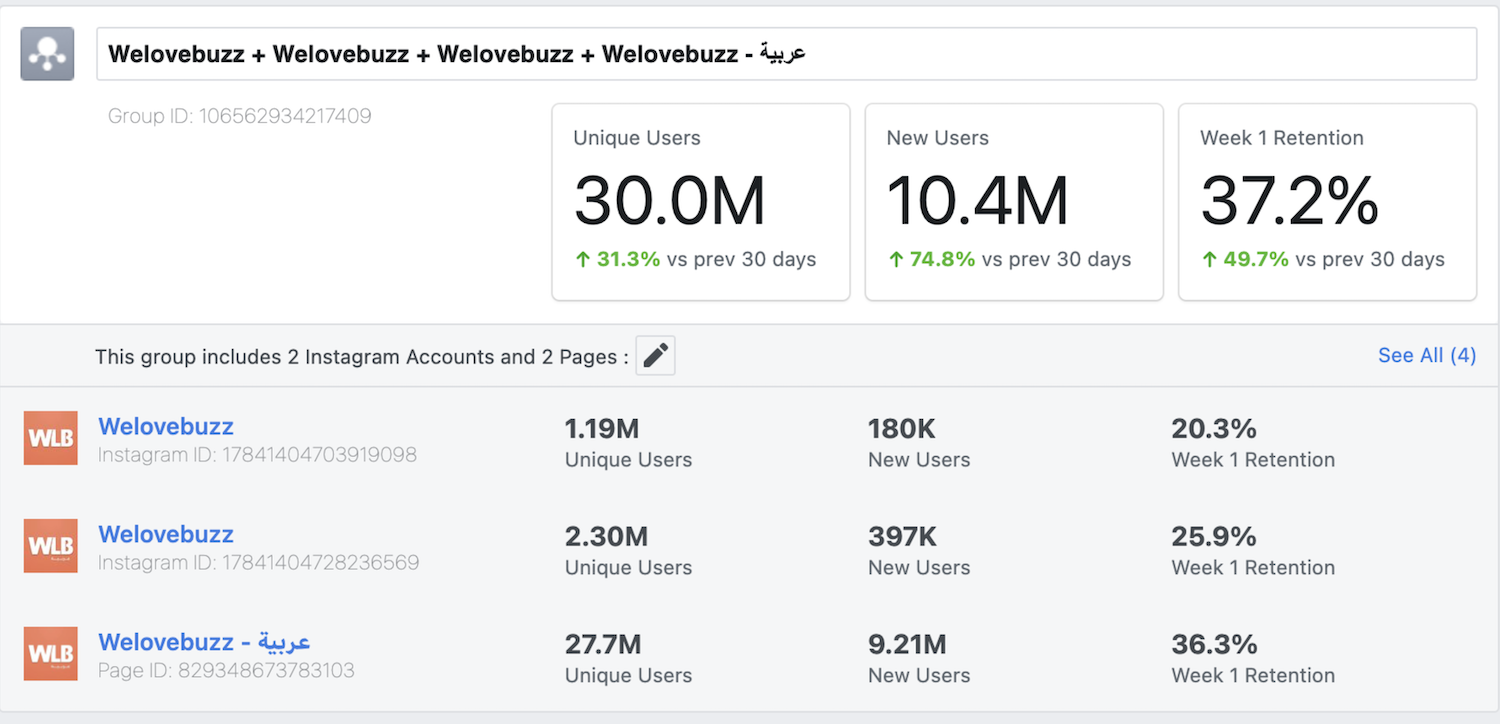Focus the group name input field
The width and height of the screenshot is (1500, 724).
pos(786,54)
